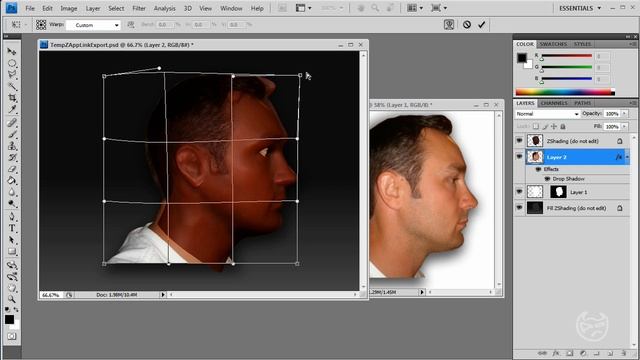Toggle lock all for layer
Image resolution: width=640 pixels, height=360 pixels.
pos(563,127)
